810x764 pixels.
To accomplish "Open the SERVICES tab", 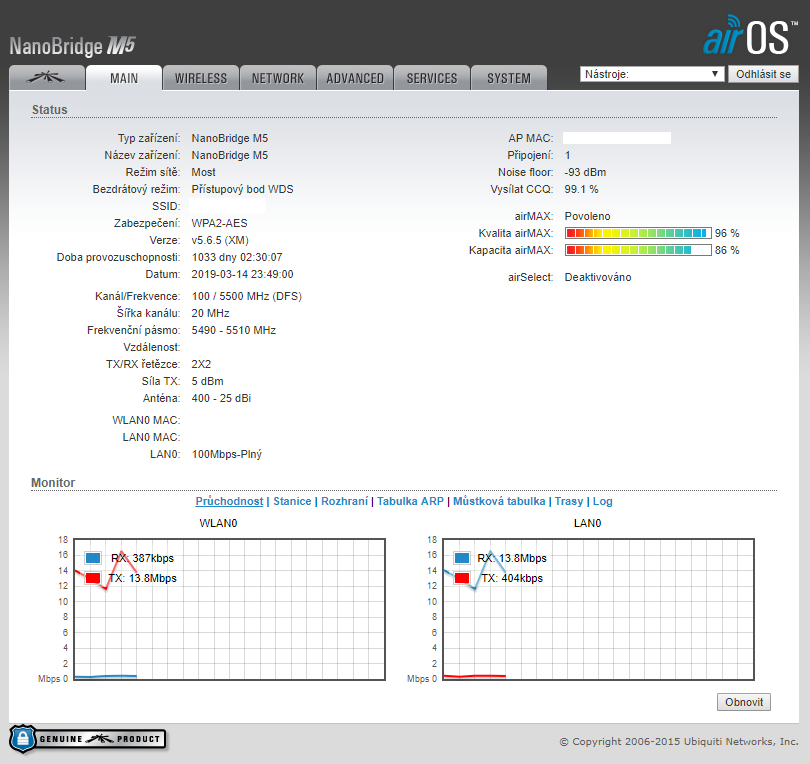I will [432, 77].
